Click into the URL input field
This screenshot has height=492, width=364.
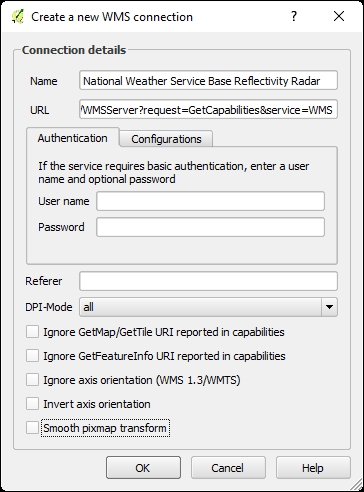click(x=208, y=109)
